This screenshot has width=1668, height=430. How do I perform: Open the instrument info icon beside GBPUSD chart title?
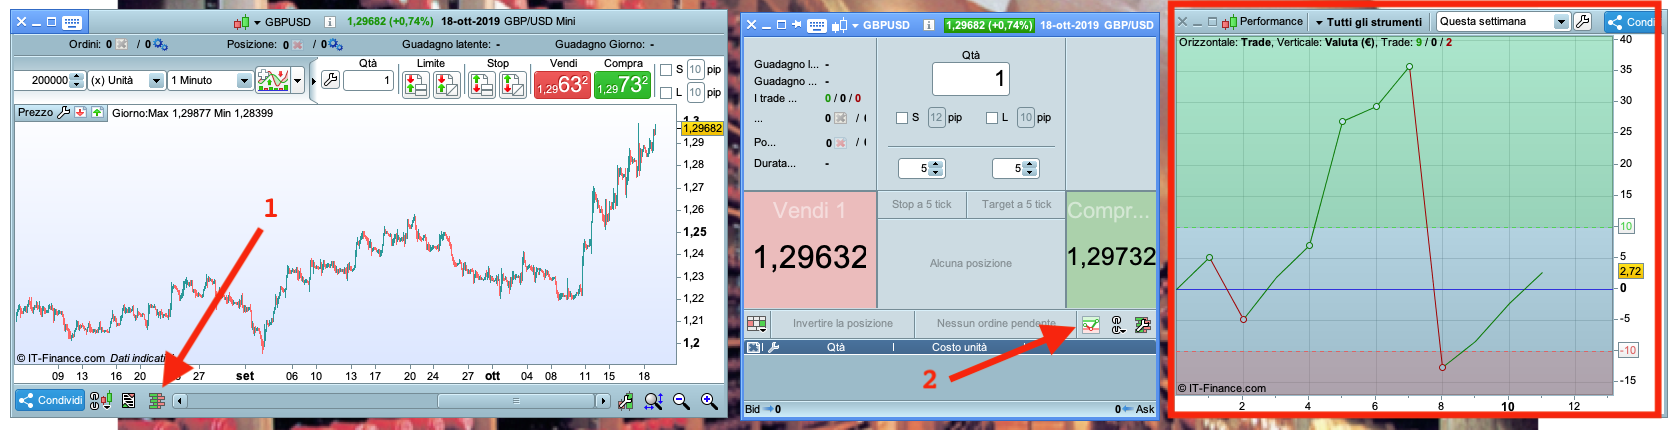329,21
